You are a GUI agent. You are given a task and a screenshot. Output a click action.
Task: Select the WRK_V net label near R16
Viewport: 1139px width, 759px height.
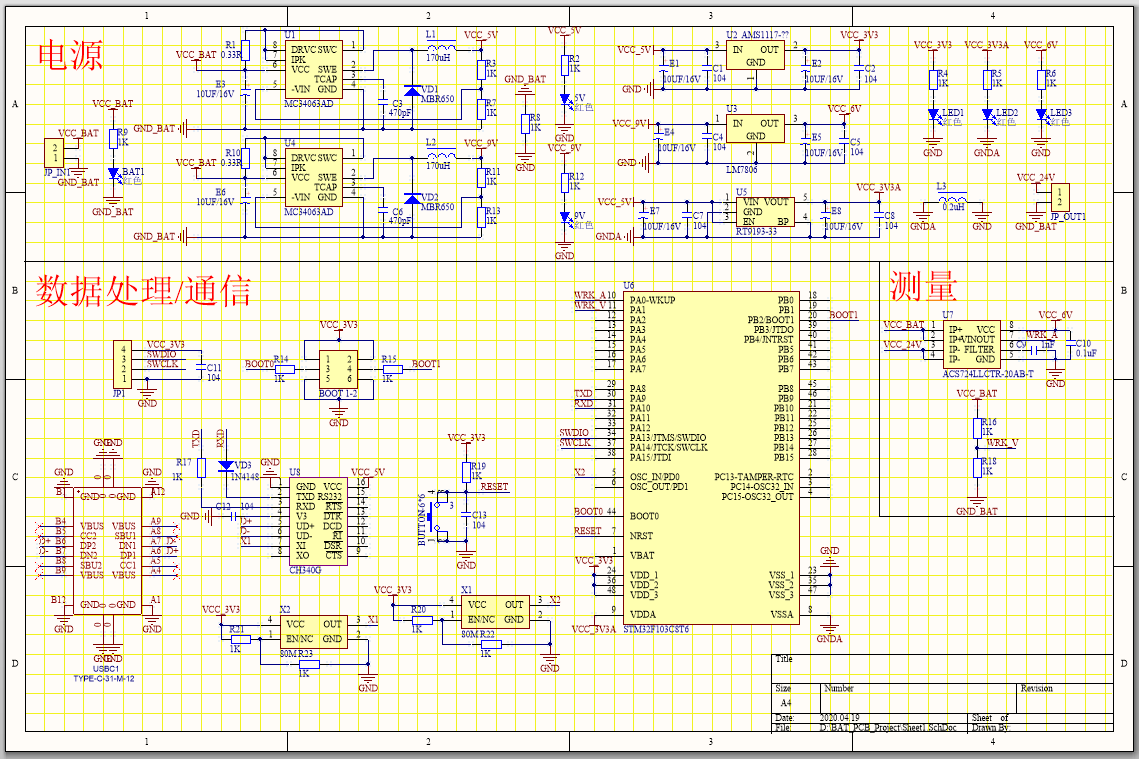pyautogui.click(x=1002, y=442)
